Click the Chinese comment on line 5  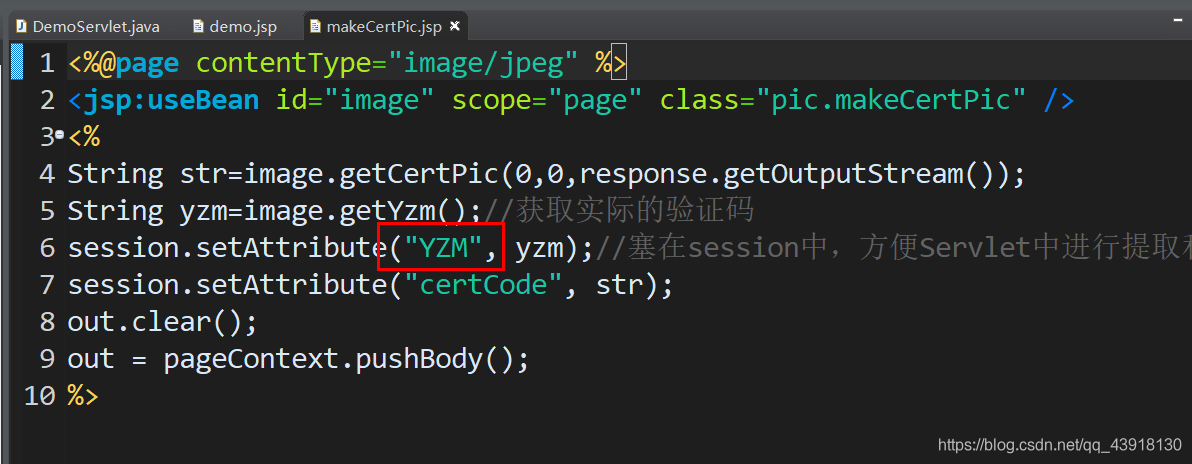[618, 211]
